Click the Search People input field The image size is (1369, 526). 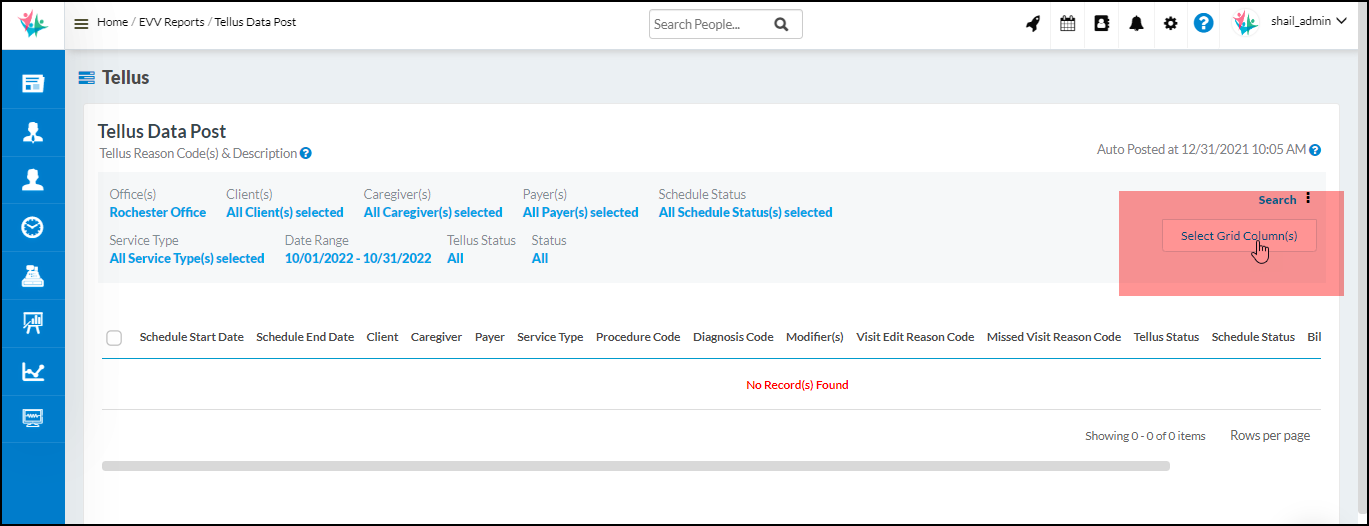tap(708, 24)
